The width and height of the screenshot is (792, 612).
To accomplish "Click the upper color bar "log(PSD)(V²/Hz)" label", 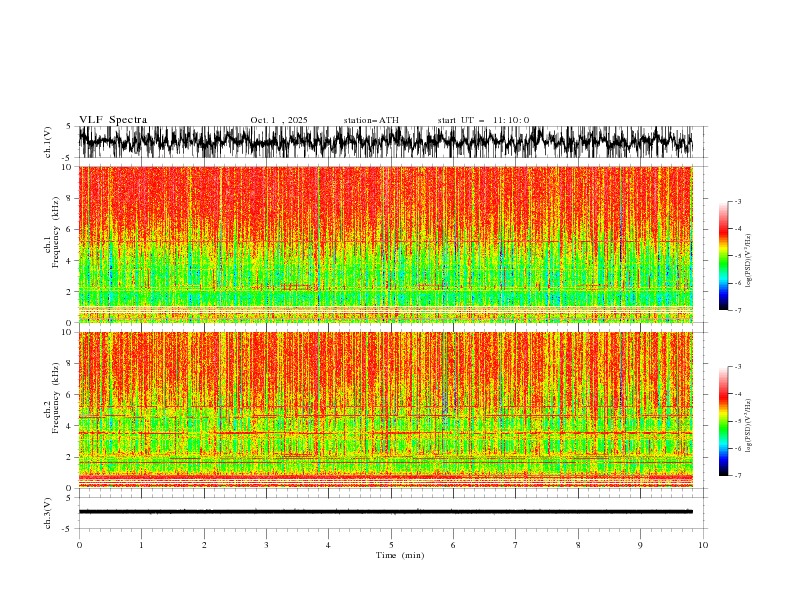I will tap(748, 261).
